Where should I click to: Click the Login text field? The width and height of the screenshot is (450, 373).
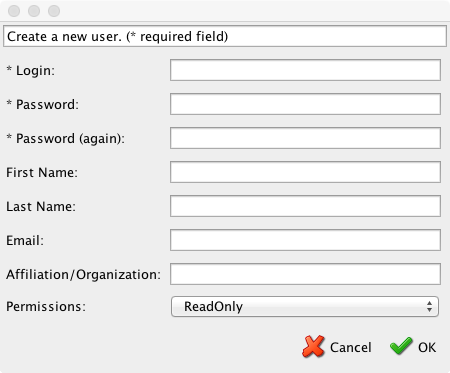click(305, 70)
